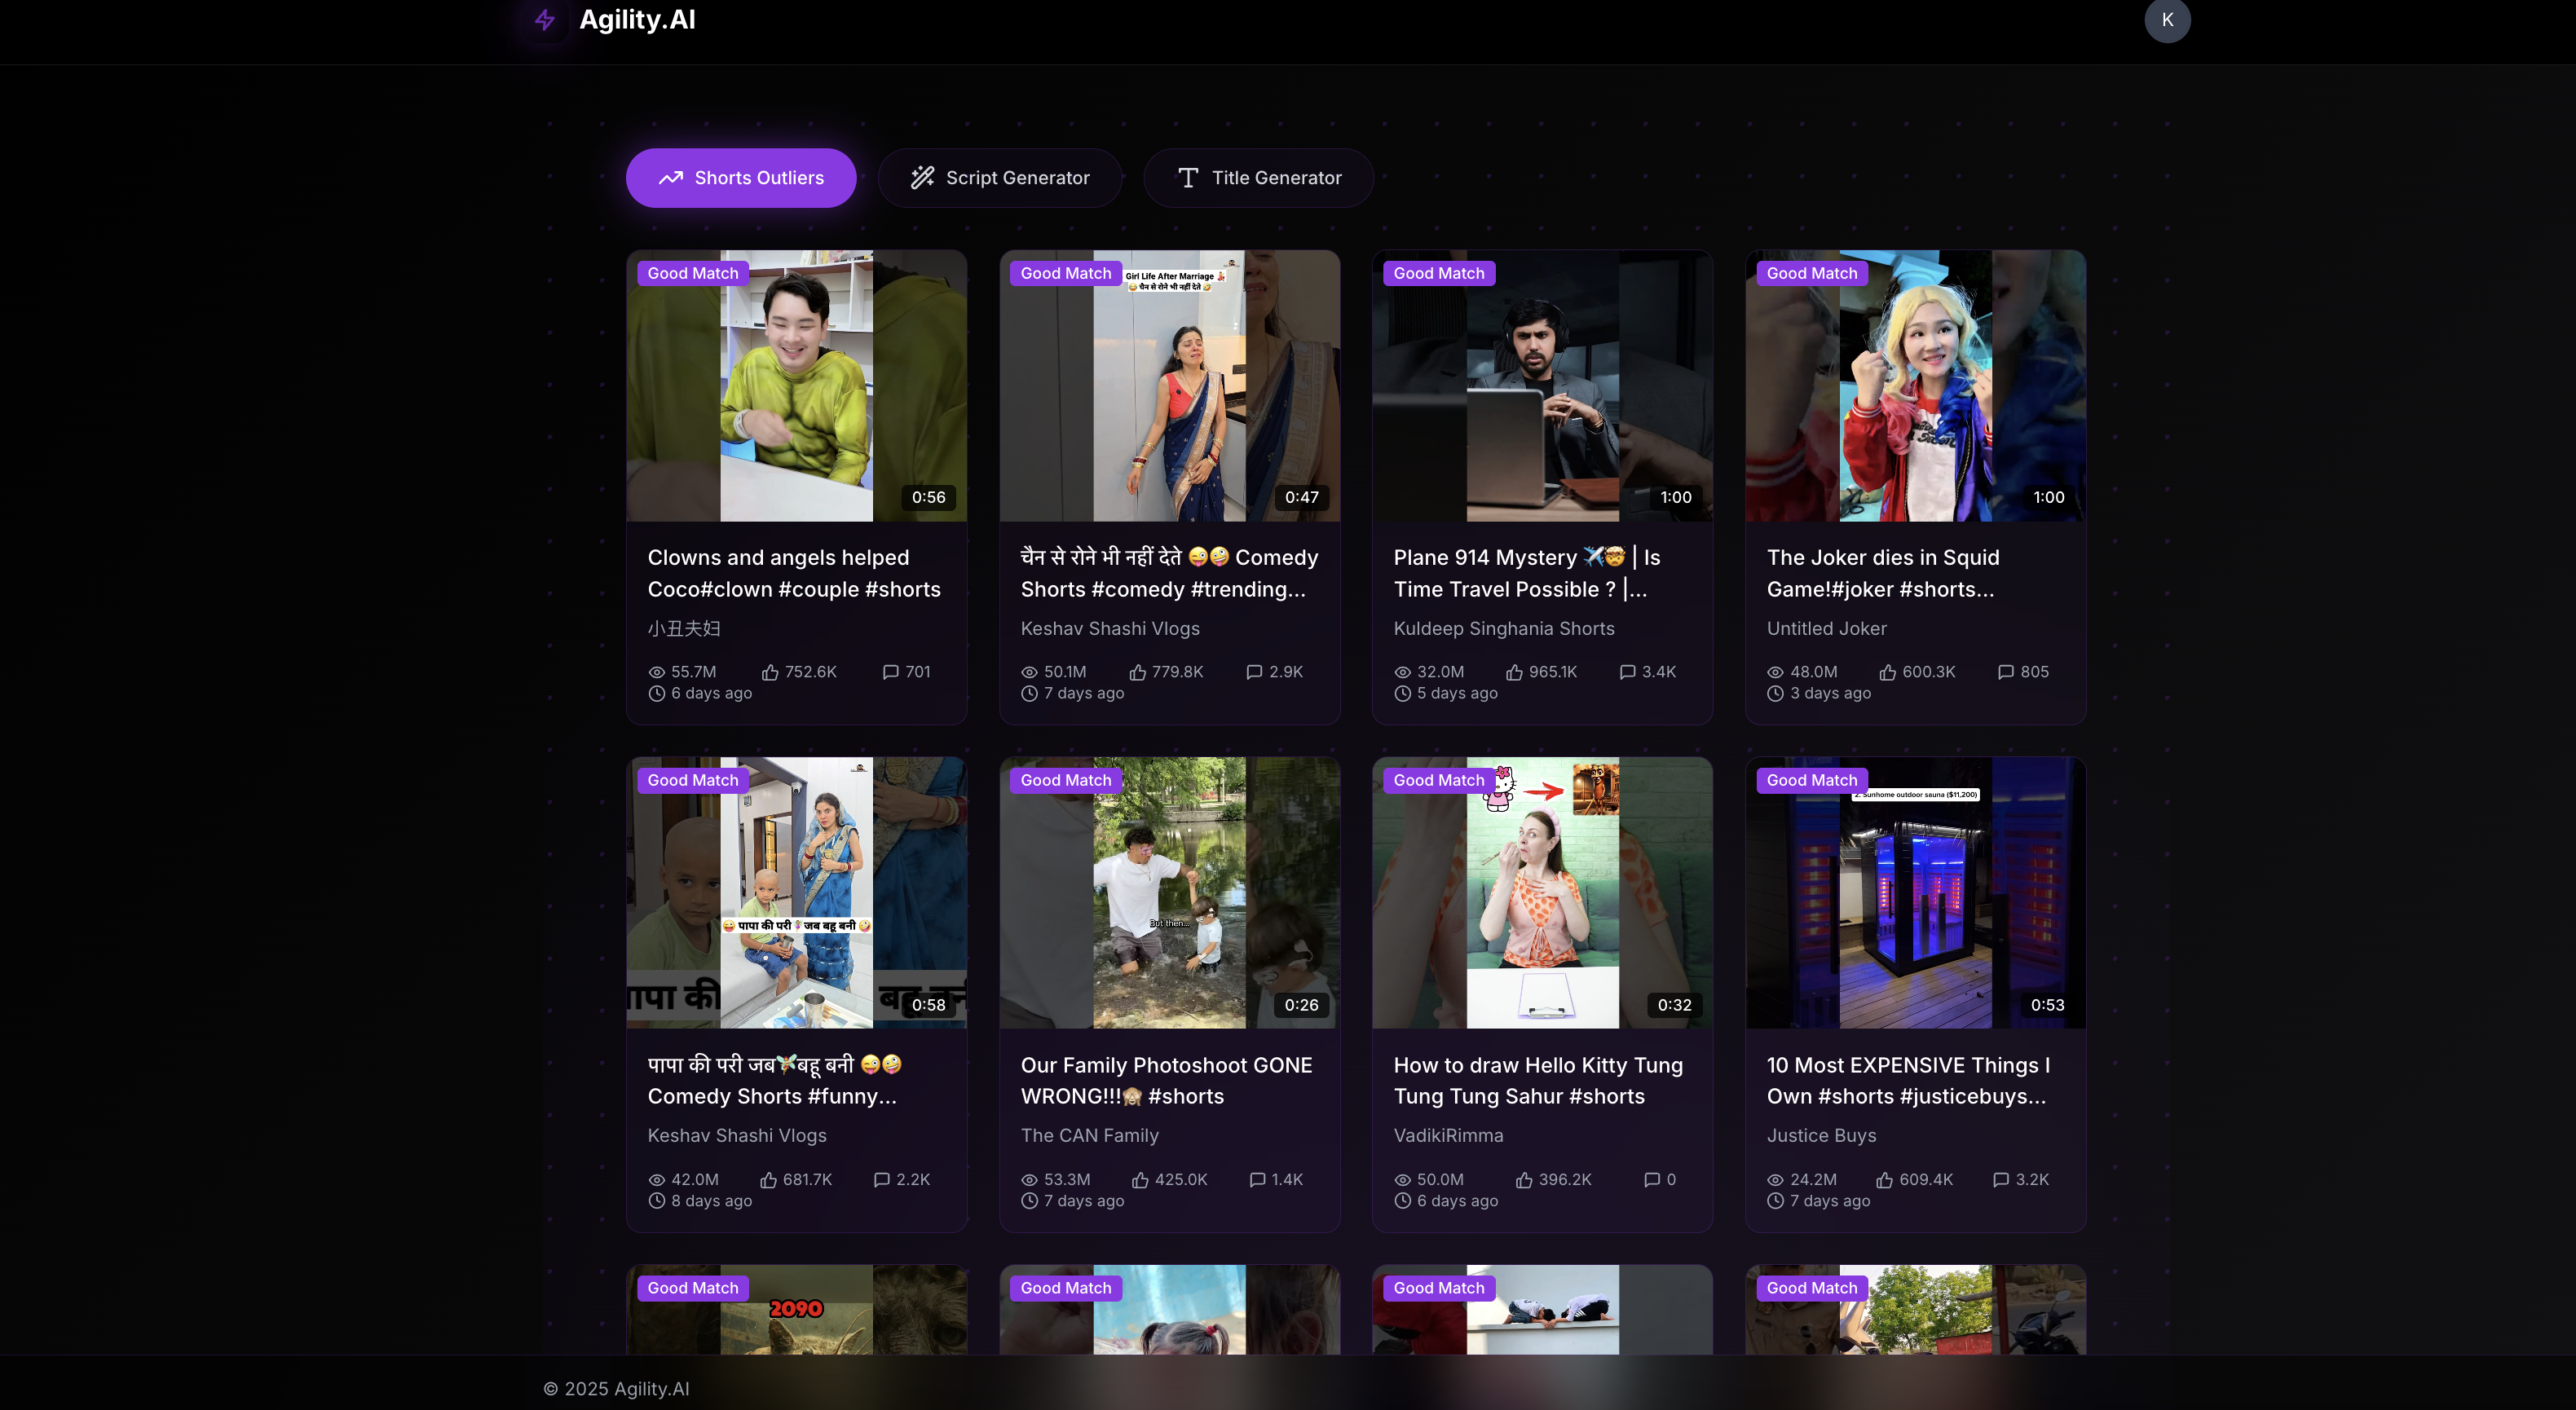Click the Good Match badge on sauna video
Image resolution: width=2576 pixels, height=1410 pixels.
(1811, 780)
